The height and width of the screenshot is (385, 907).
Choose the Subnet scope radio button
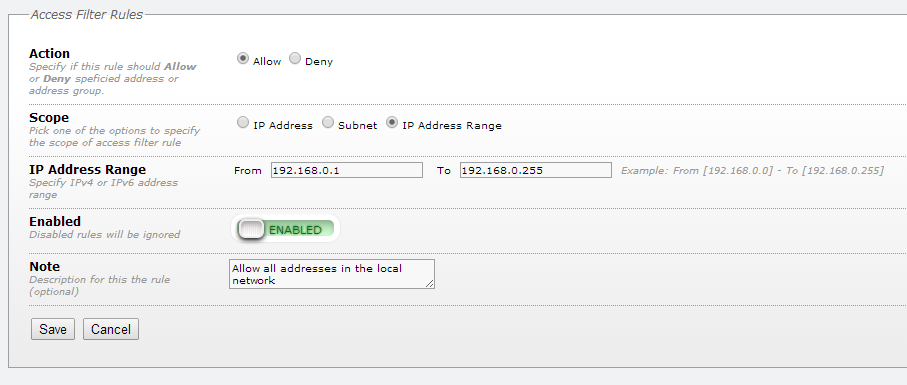328,123
